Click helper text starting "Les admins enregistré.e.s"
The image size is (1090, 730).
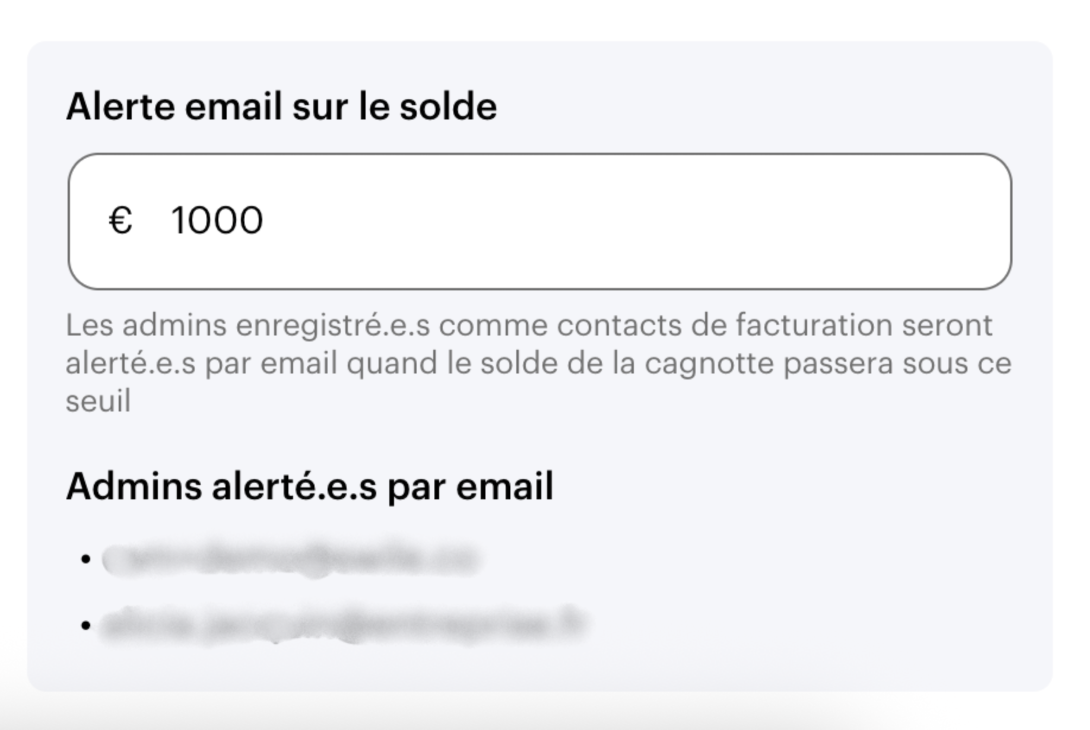point(250,326)
